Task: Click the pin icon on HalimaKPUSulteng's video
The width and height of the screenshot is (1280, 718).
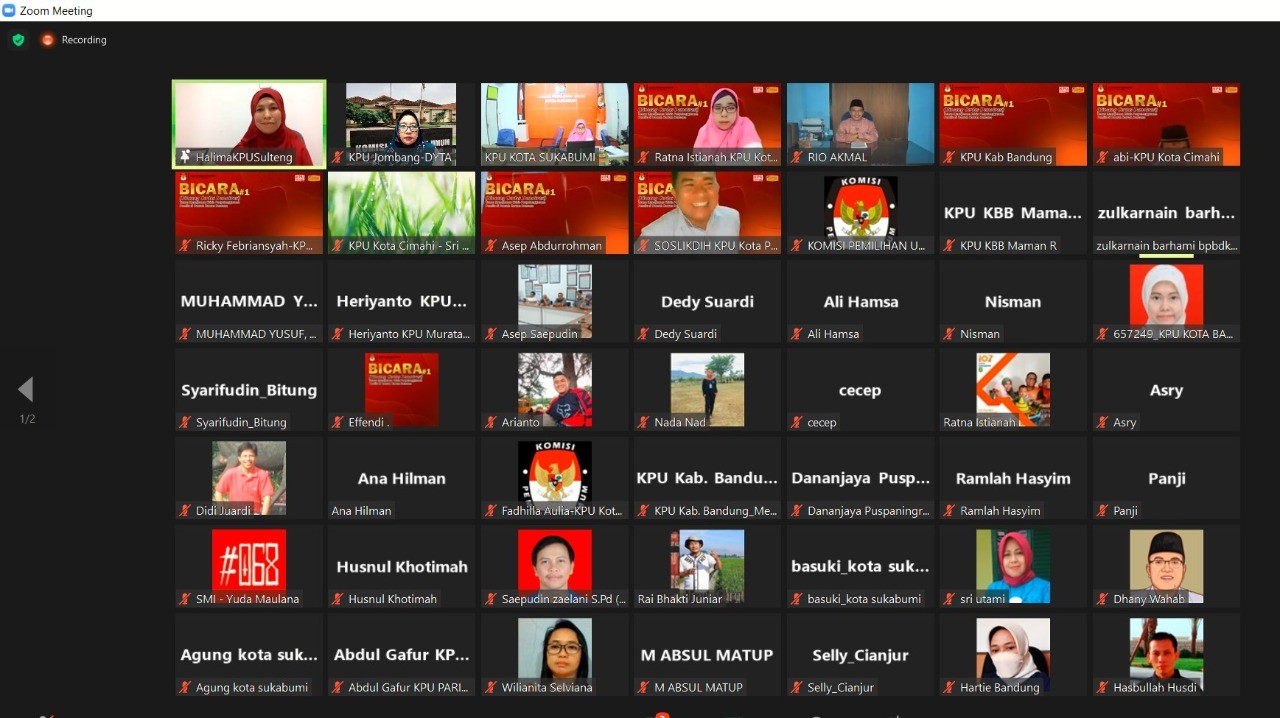Action: 185,157
